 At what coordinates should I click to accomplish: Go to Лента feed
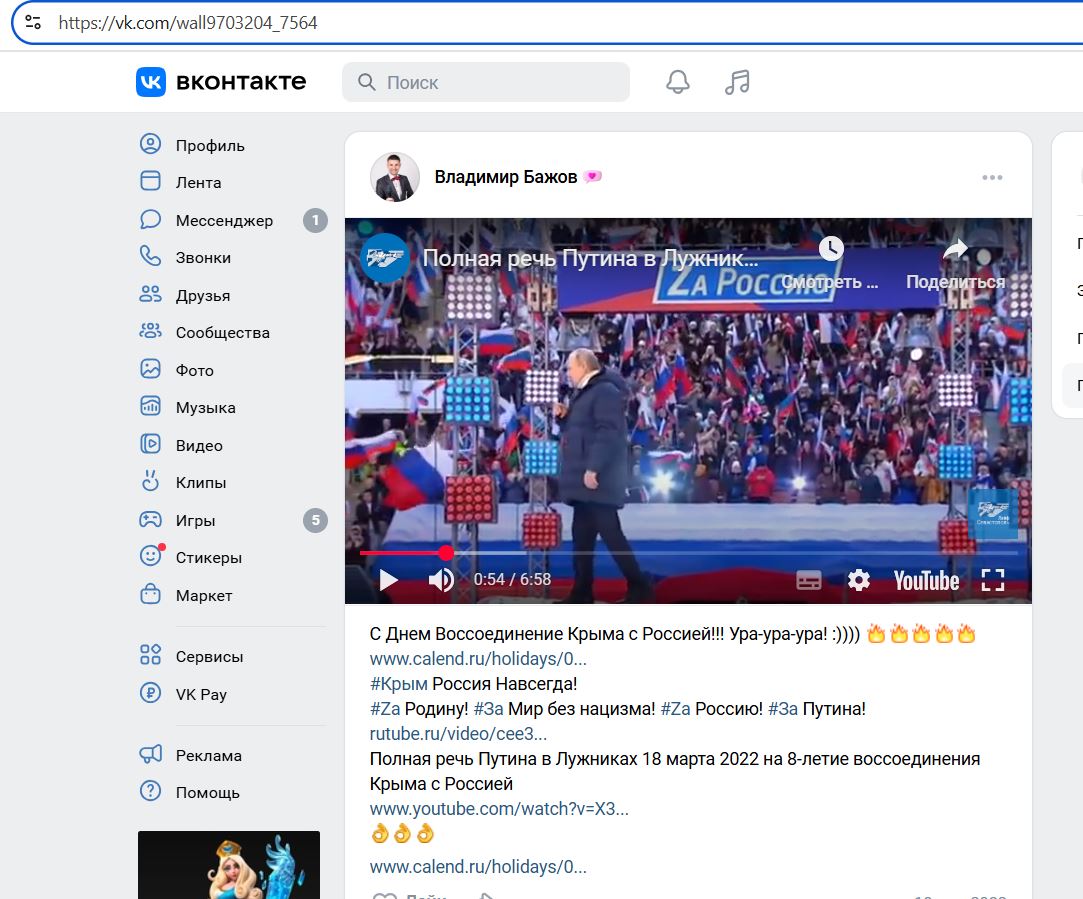(x=198, y=183)
